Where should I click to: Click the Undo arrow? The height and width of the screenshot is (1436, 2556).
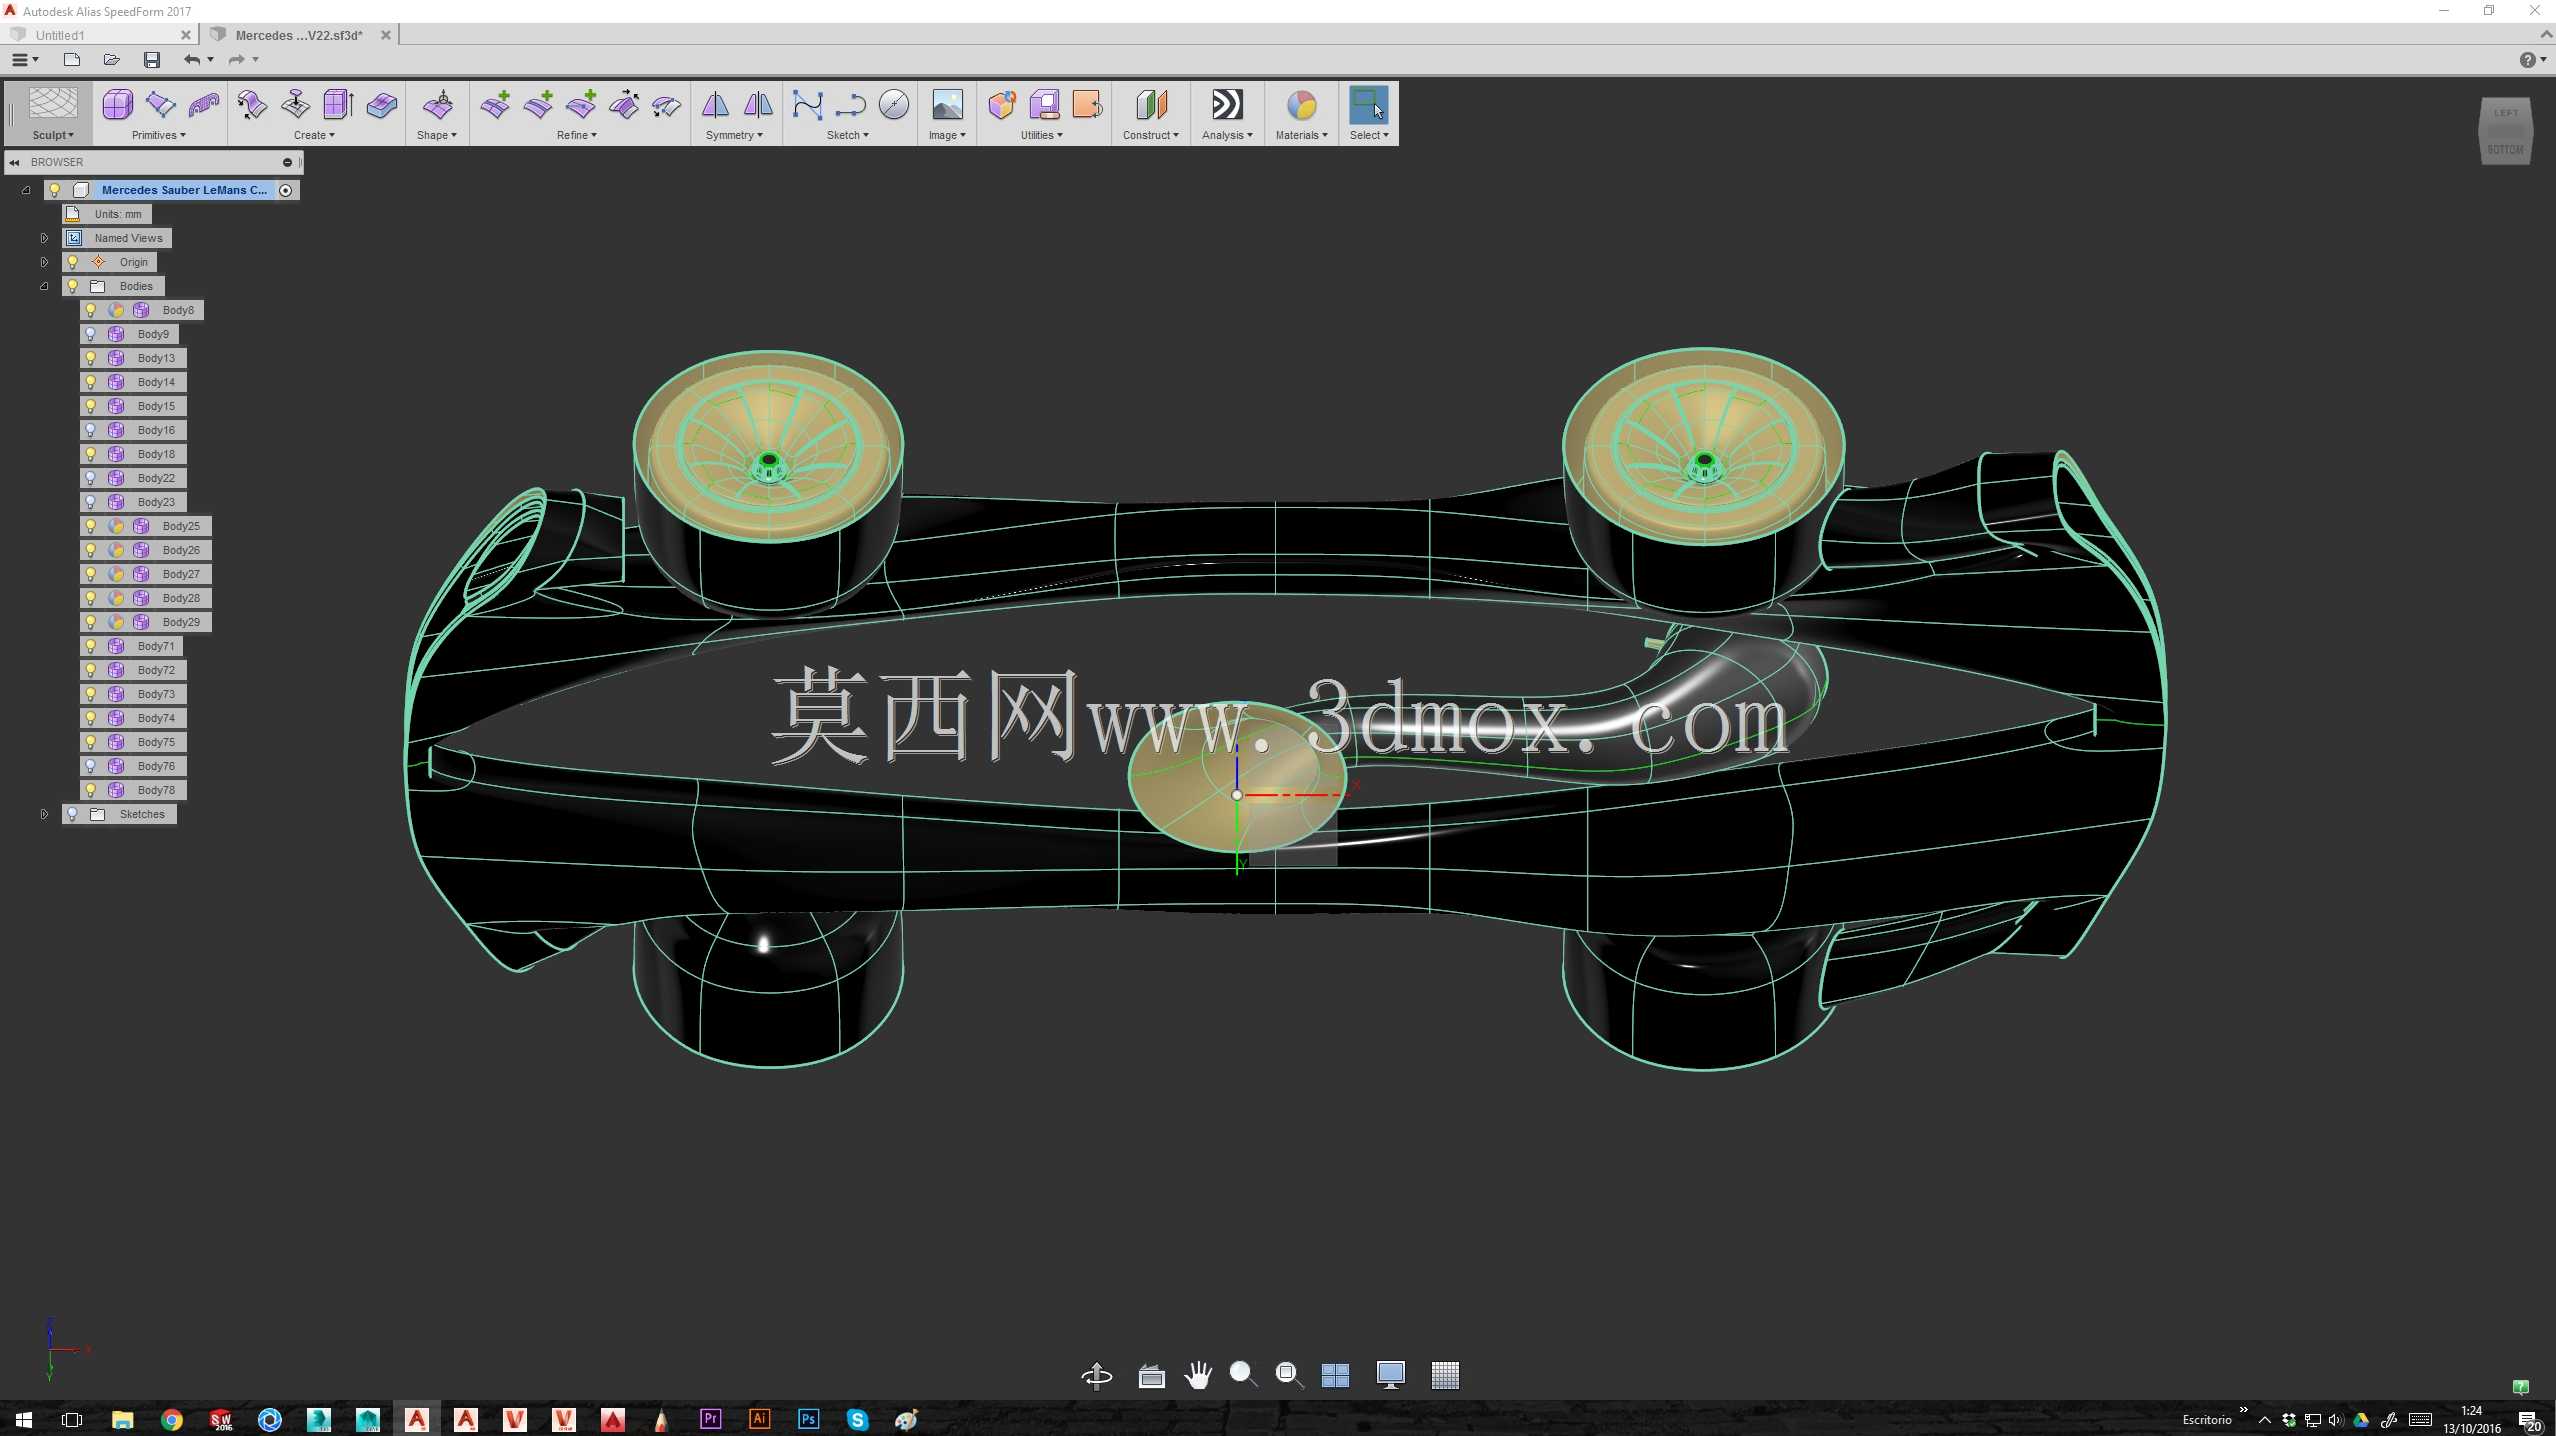tap(191, 60)
